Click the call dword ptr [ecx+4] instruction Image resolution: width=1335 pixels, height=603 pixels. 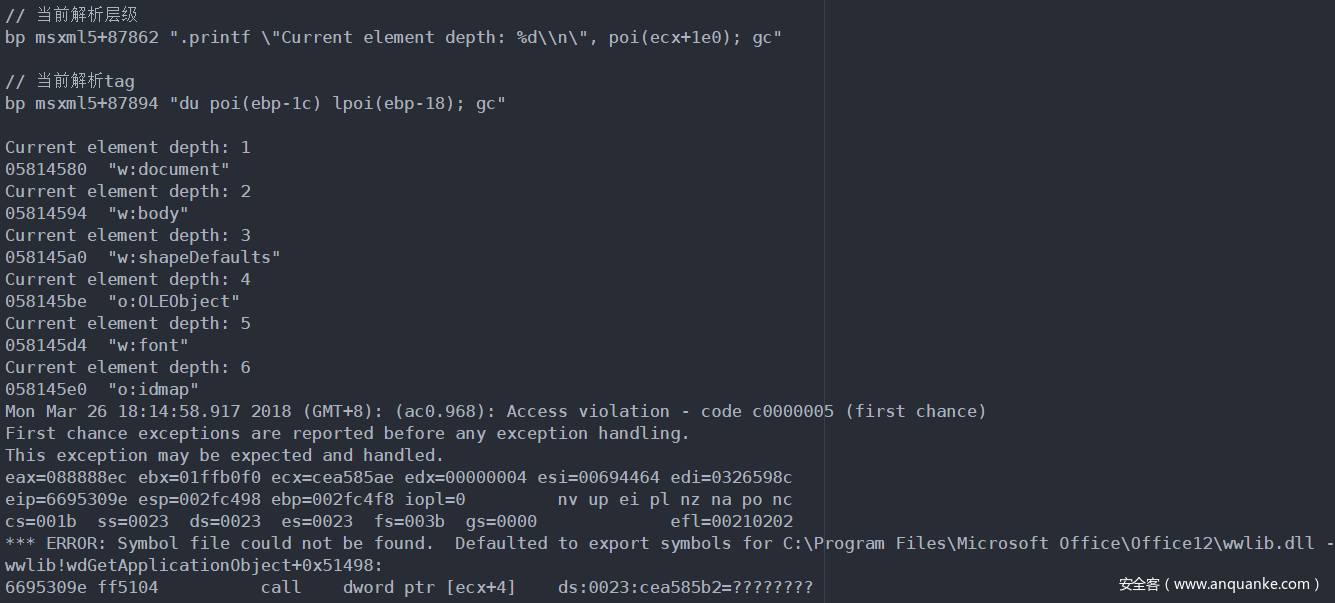click(x=388, y=587)
